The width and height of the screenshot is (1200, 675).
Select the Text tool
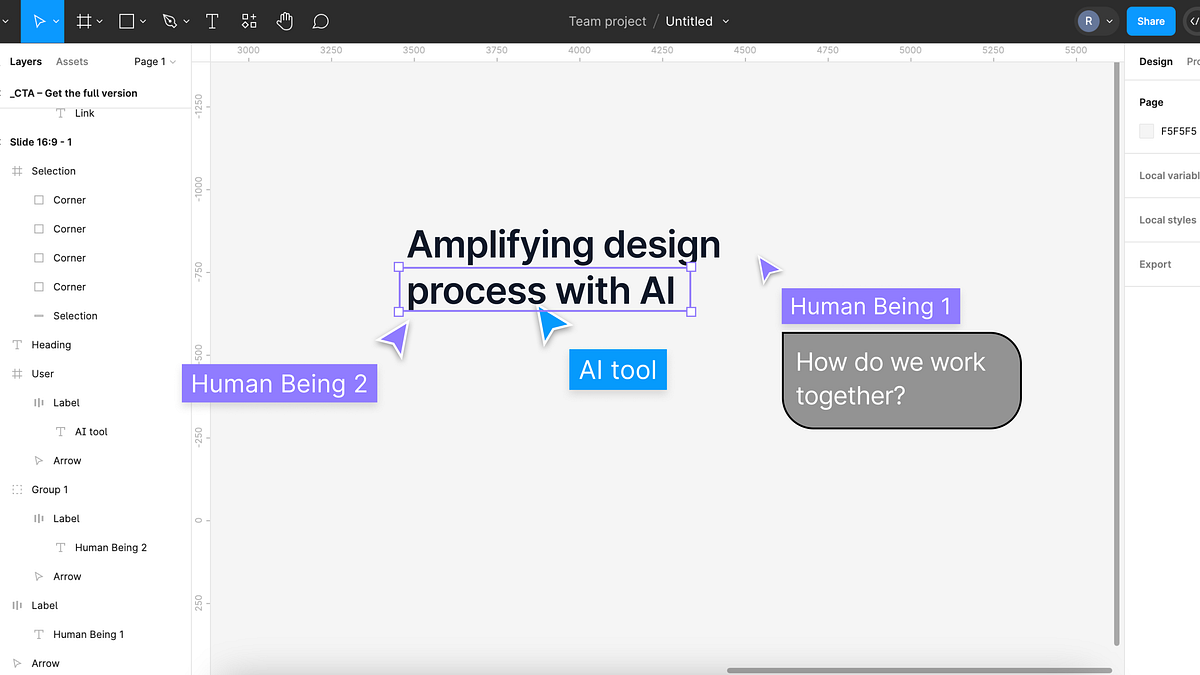coord(212,20)
